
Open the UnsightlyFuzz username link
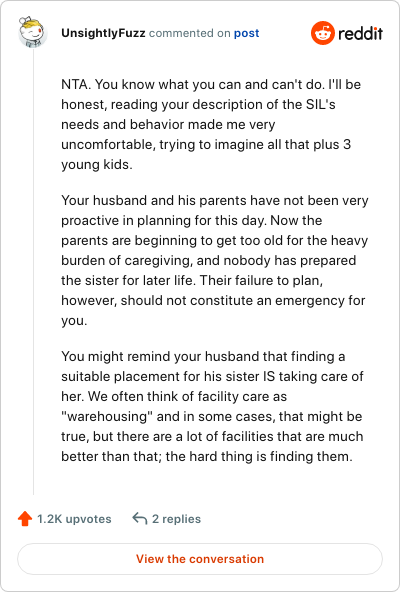[103, 33]
